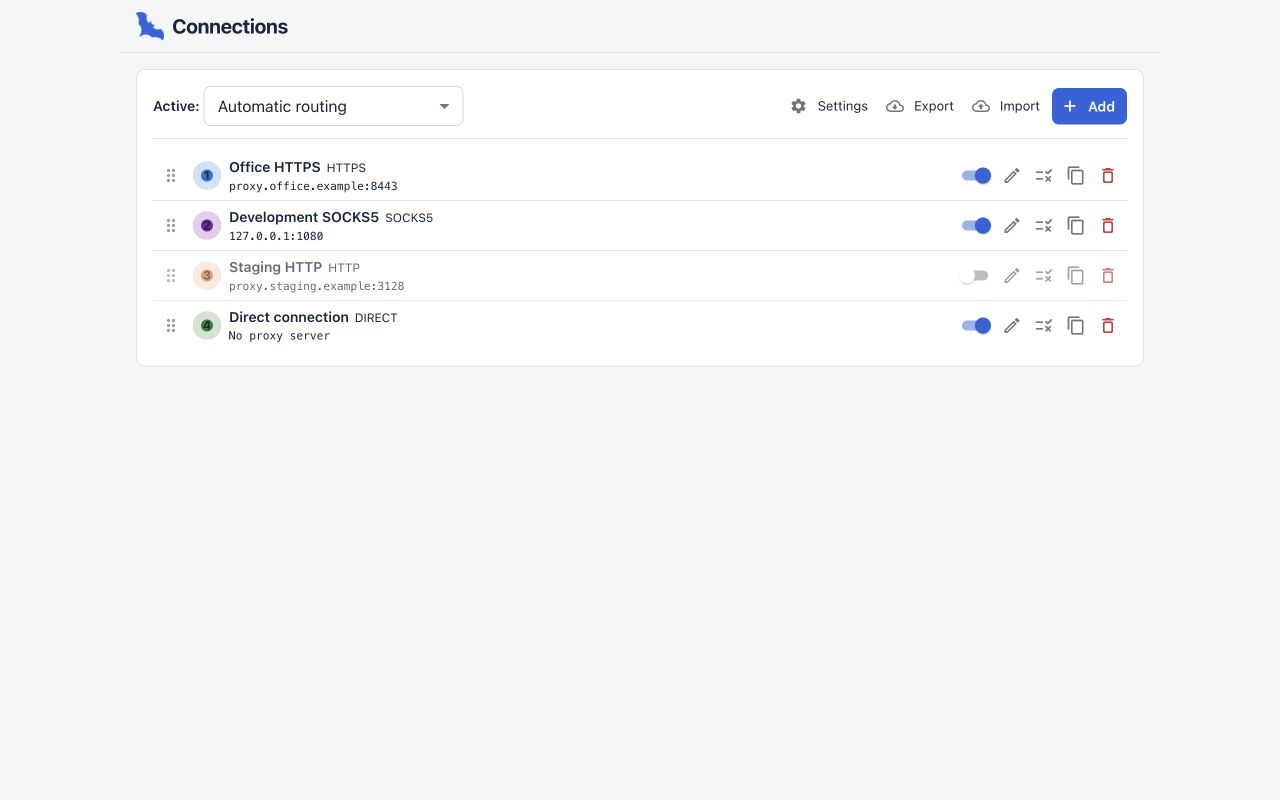Edit the Staging HTTP proxy
This screenshot has width=1280, height=800.
[1012, 276]
